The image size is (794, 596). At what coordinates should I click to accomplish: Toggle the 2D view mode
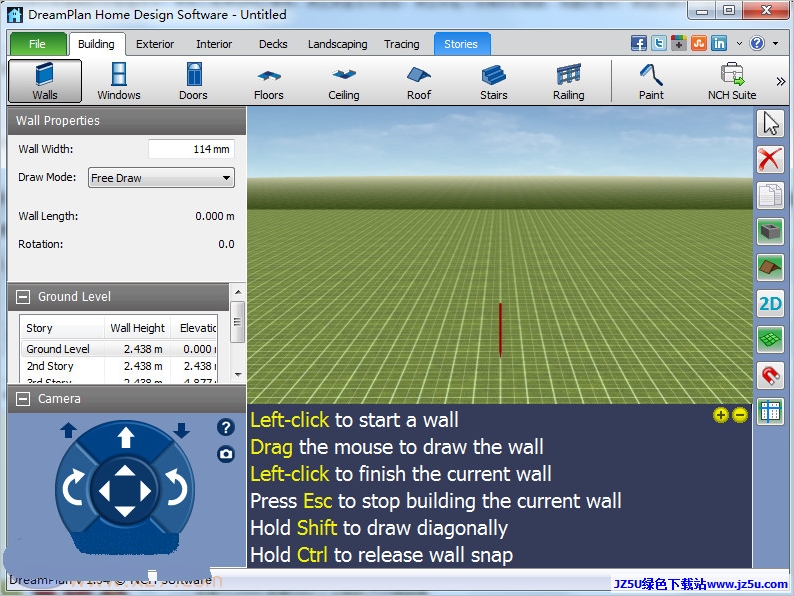(769, 304)
